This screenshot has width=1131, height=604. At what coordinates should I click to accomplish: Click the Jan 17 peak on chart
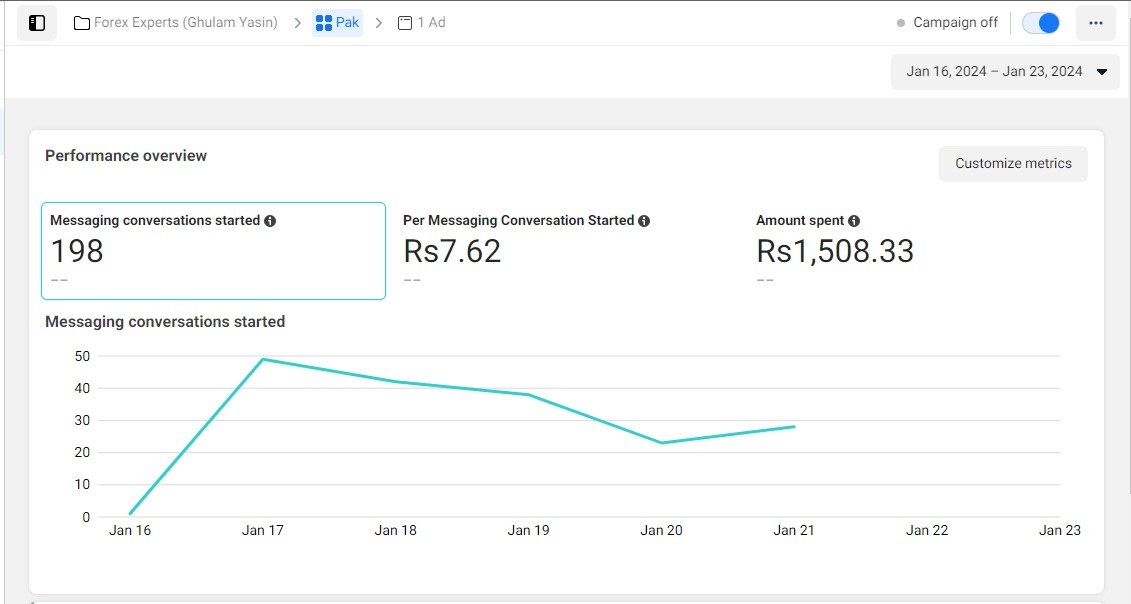coord(263,359)
